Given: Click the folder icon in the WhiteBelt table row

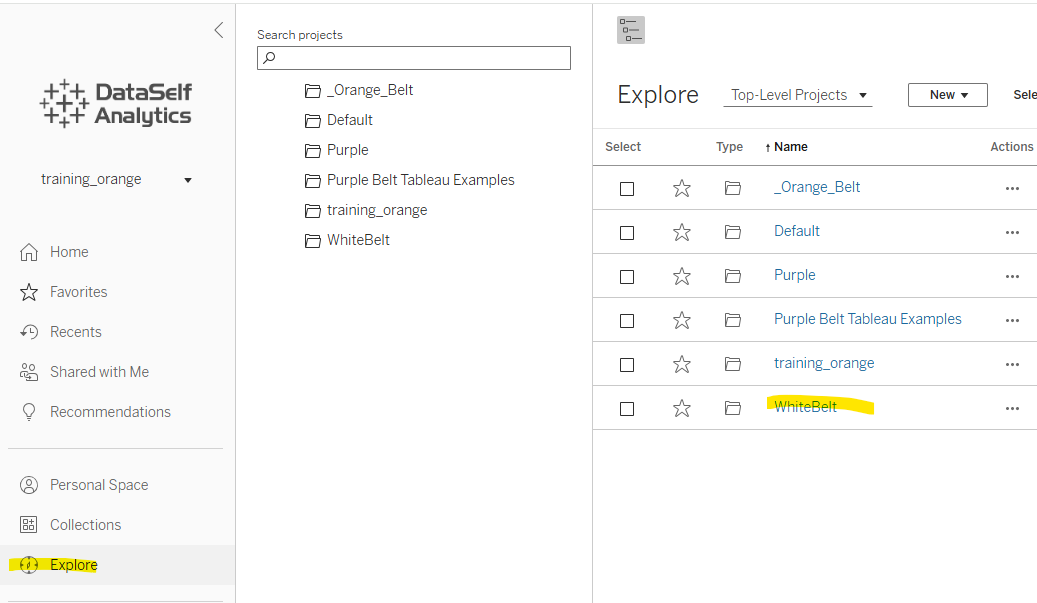Looking at the screenshot, I should [733, 408].
